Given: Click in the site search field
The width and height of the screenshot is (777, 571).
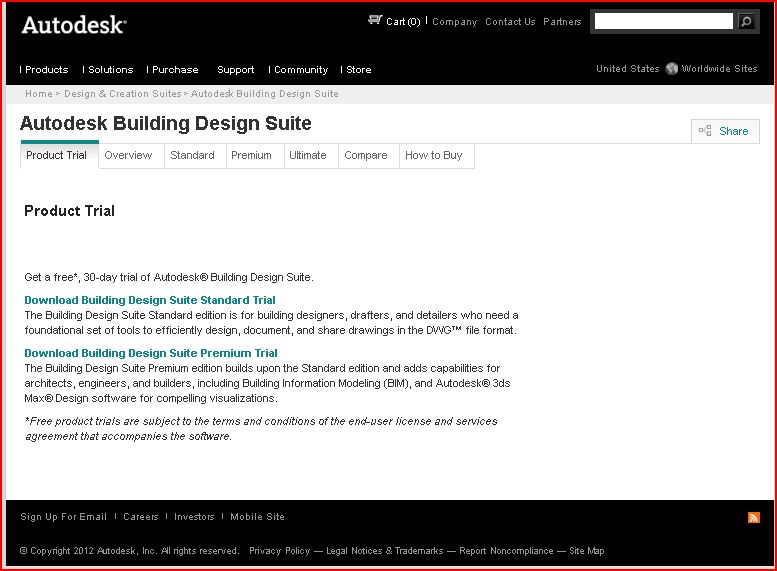Looking at the screenshot, I should point(663,21).
